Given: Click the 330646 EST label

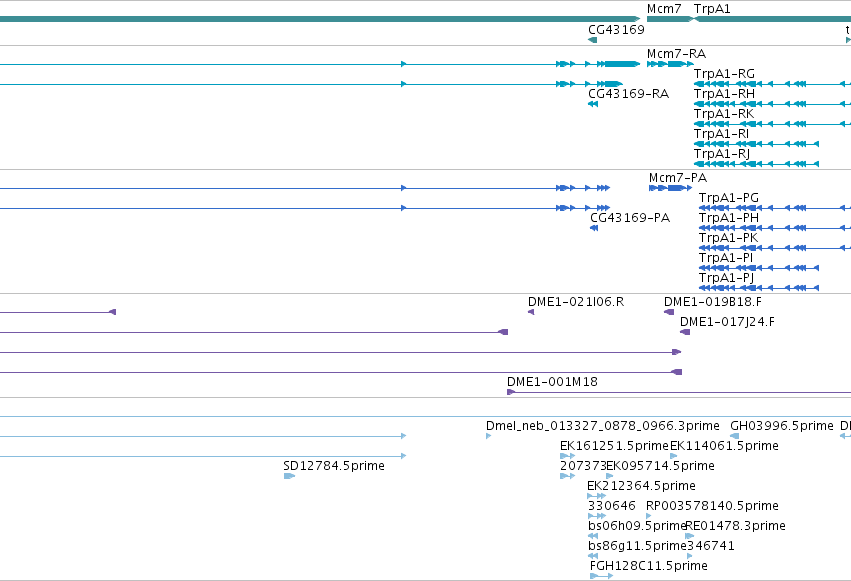Looking at the screenshot, I should [x=611, y=506].
